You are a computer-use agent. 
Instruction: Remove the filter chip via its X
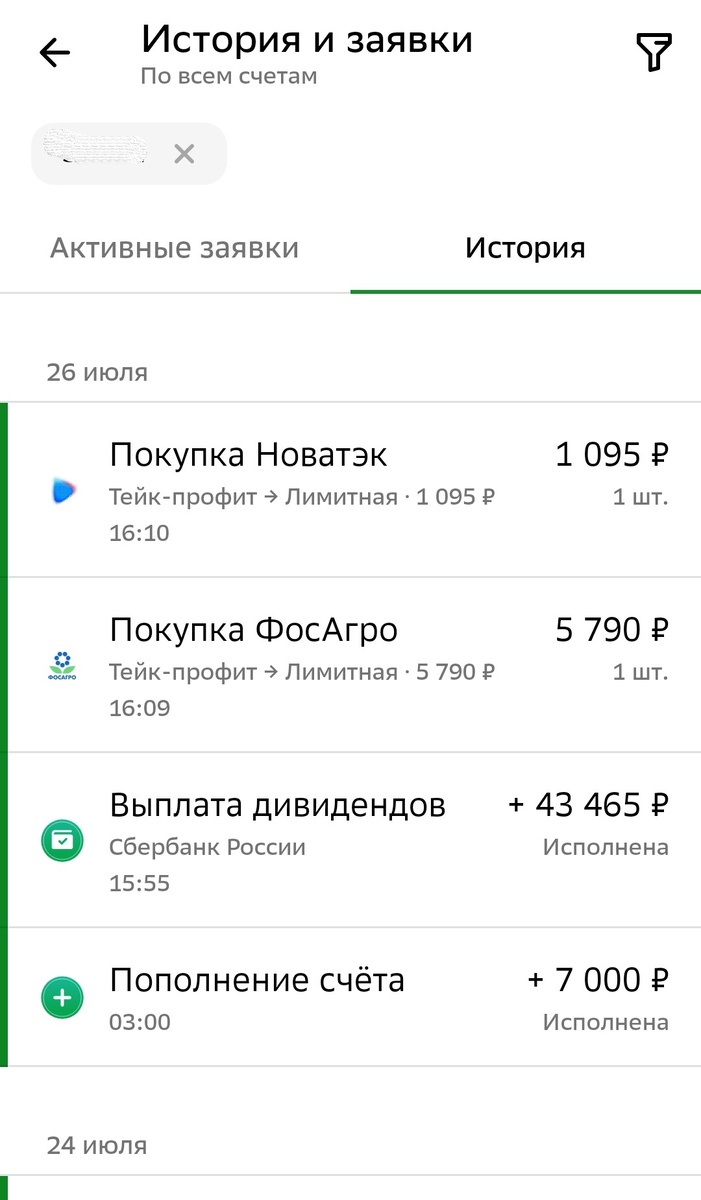(184, 153)
